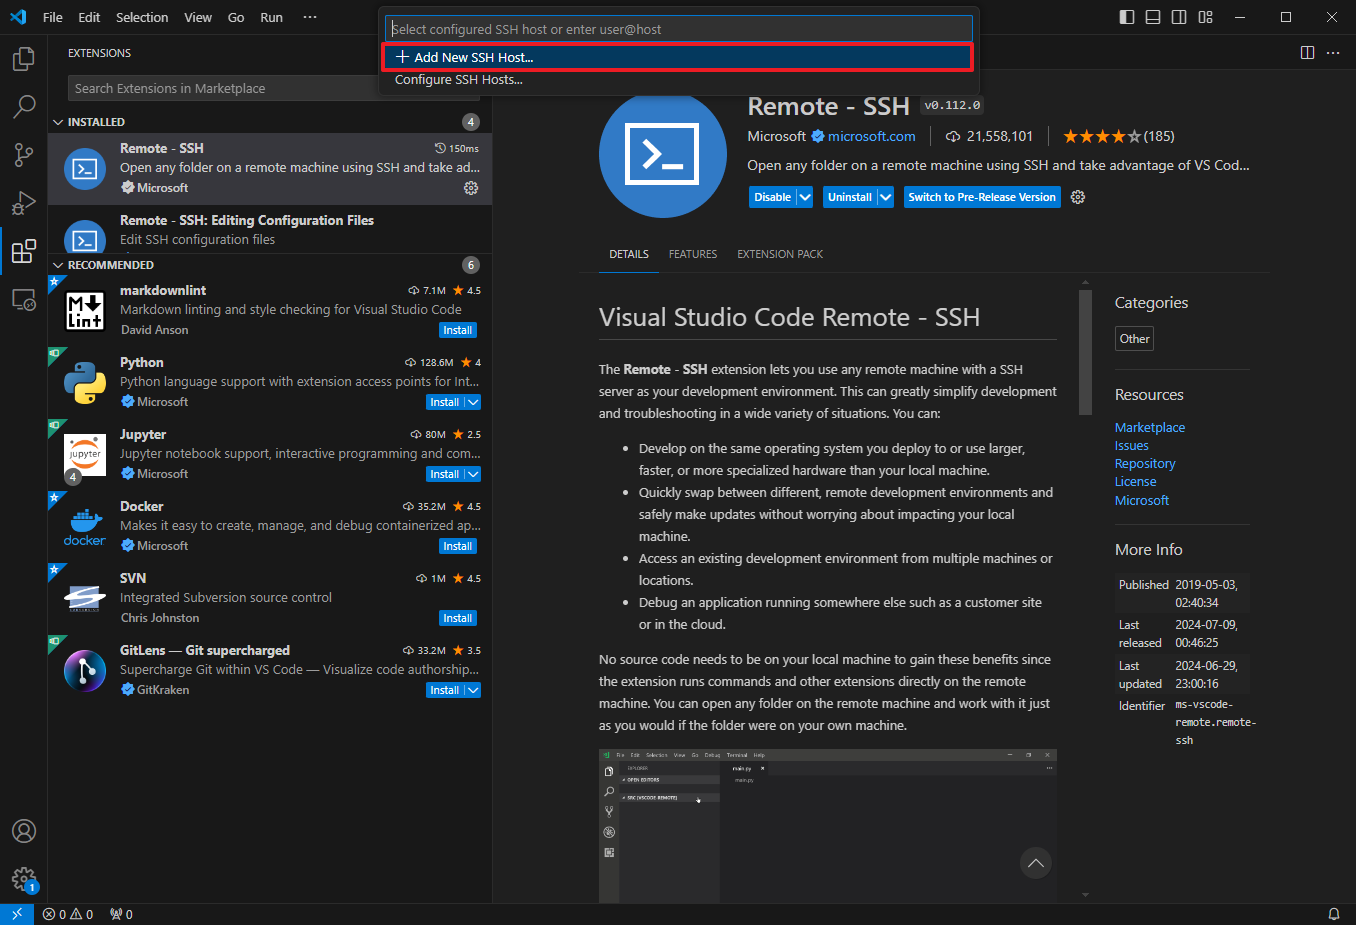
Task: Open the microsoft.com publisher link
Action: pyautogui.click(x=871, y=136)
